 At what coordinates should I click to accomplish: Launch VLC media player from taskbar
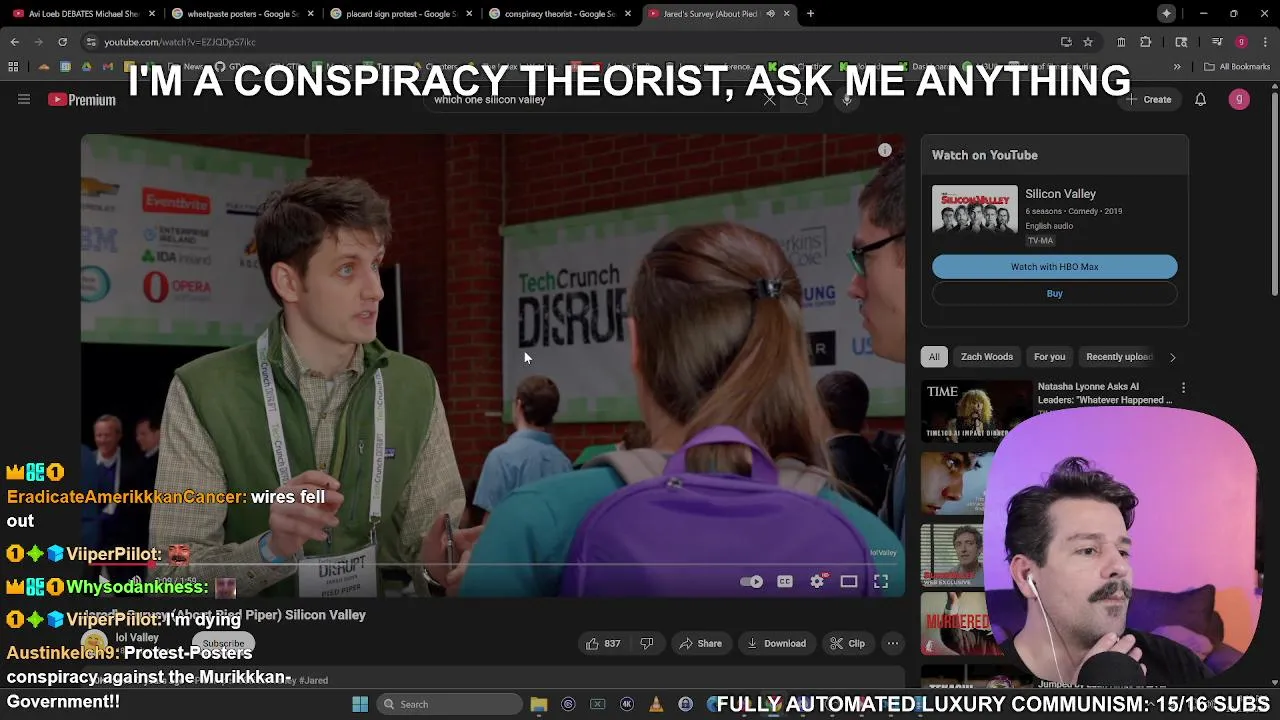656,704
